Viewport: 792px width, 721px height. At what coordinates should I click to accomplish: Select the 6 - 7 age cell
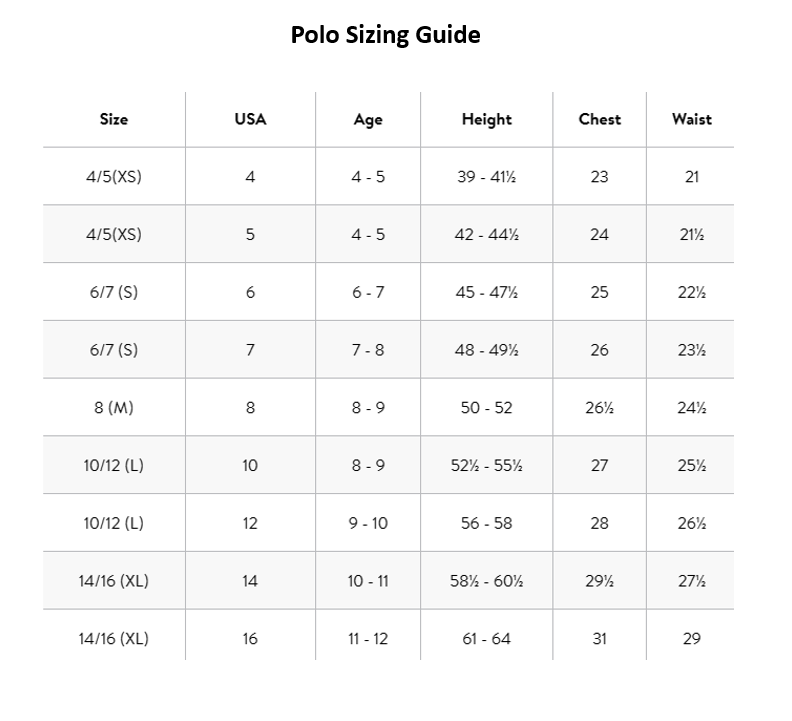point(368,293)
